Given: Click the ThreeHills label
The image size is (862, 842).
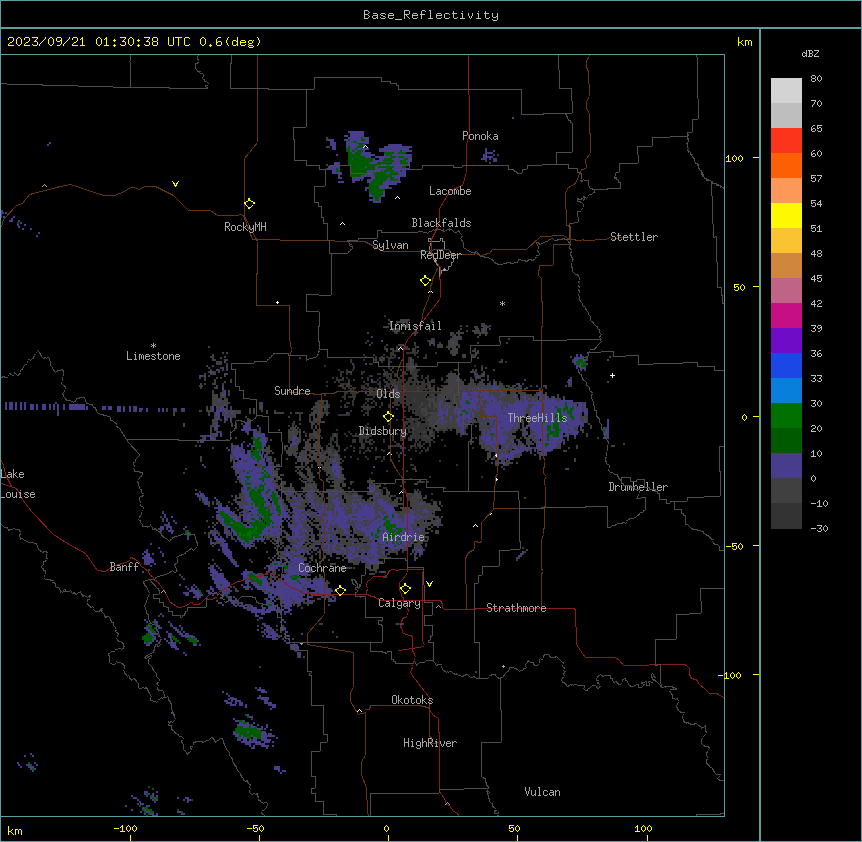Looking at the screenshot, I should 537,418.
